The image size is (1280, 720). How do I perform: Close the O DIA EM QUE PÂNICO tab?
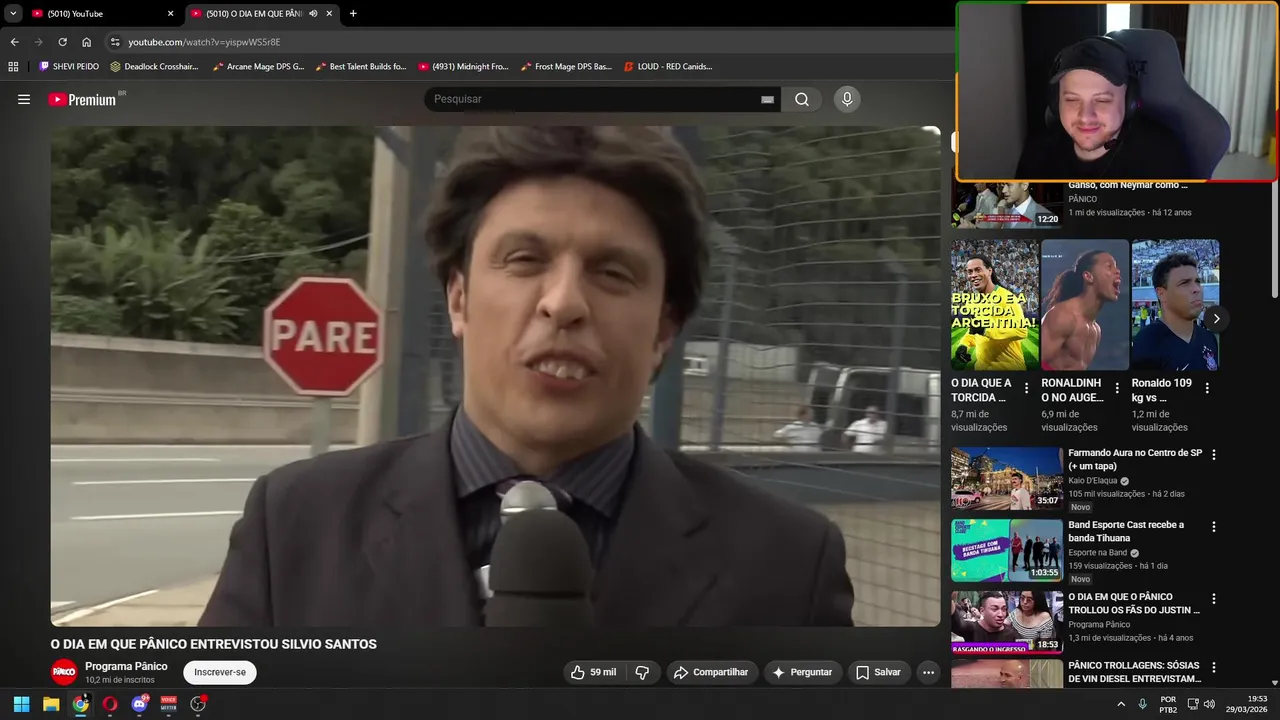click(329, 14)
